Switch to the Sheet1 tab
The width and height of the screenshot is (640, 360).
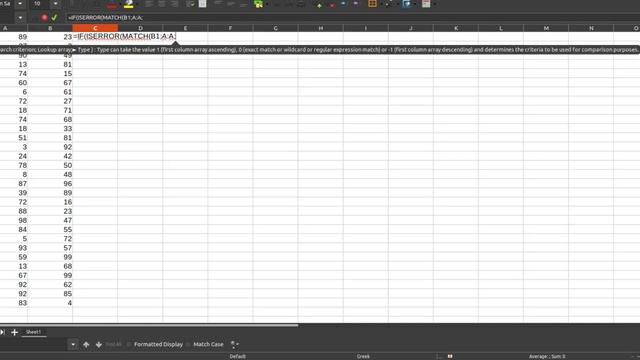click(33, 332)
